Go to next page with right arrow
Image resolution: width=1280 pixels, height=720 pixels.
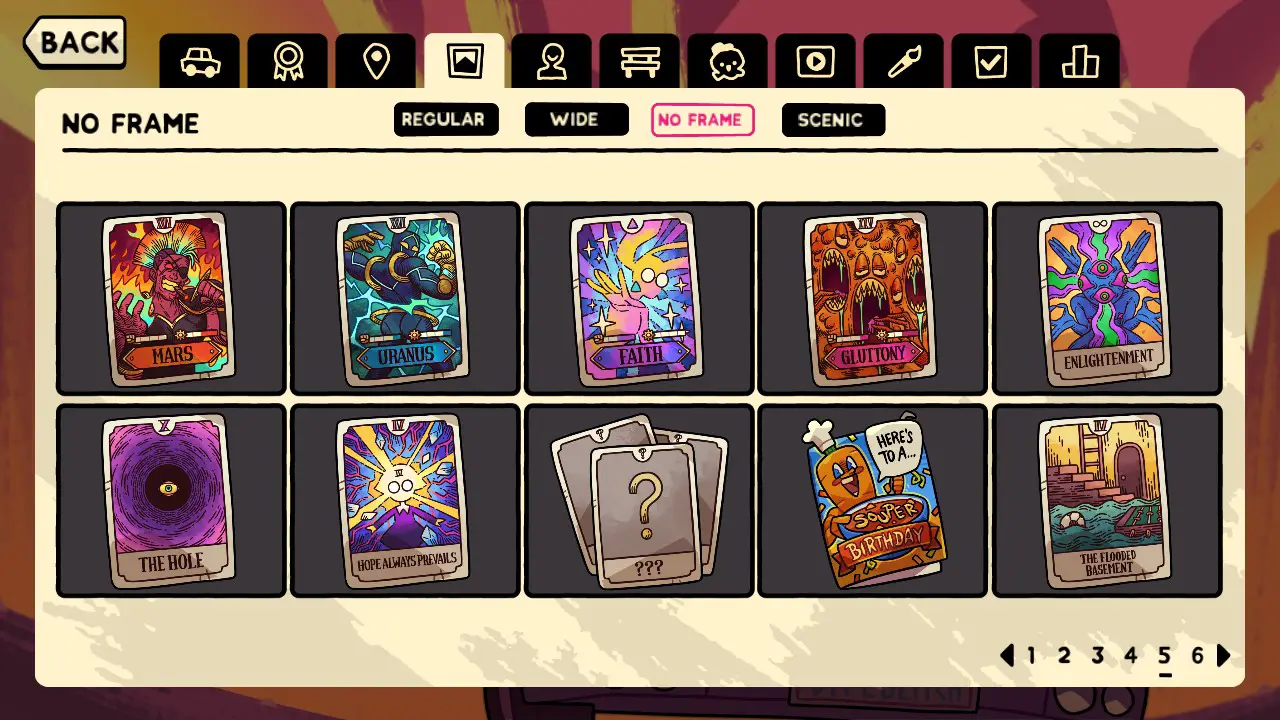[x=1224, y=656]
